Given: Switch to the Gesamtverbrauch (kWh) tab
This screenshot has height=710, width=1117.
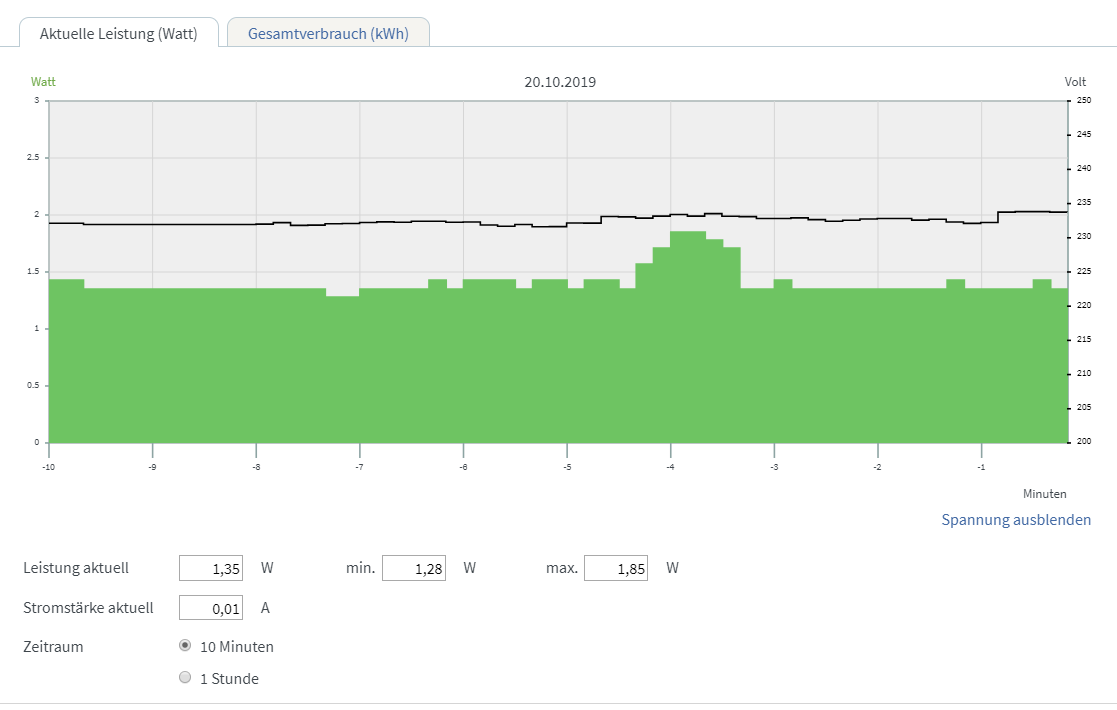Looking at the screenshot, I should (x=328, y=33).
